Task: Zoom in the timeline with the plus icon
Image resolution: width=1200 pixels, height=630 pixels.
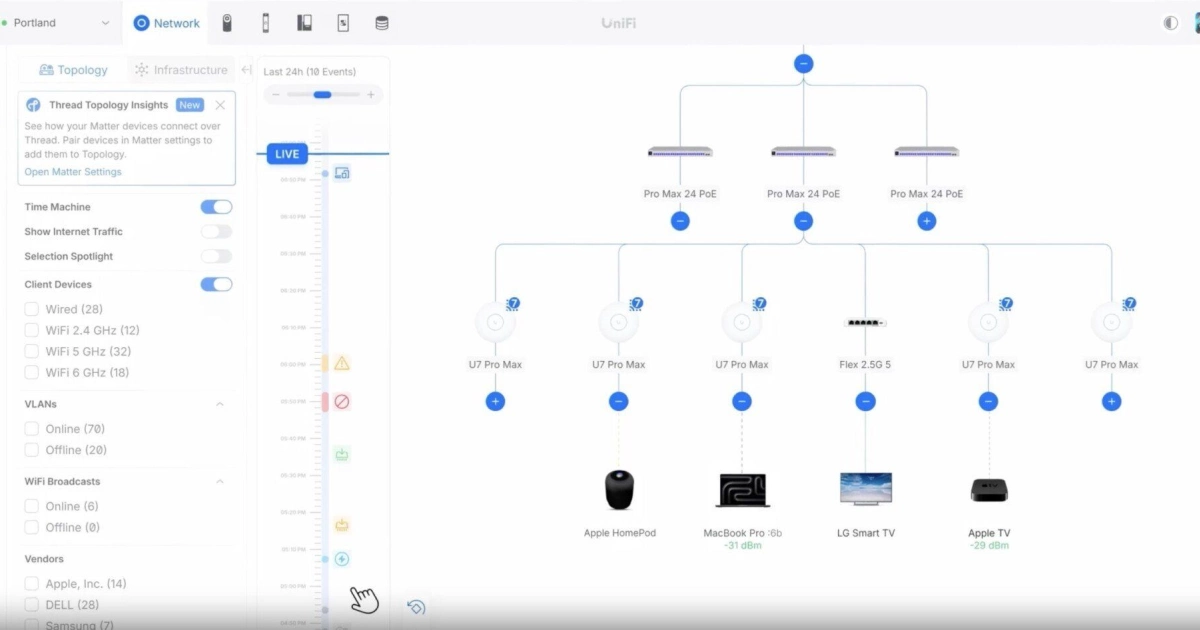Action: 371,95
